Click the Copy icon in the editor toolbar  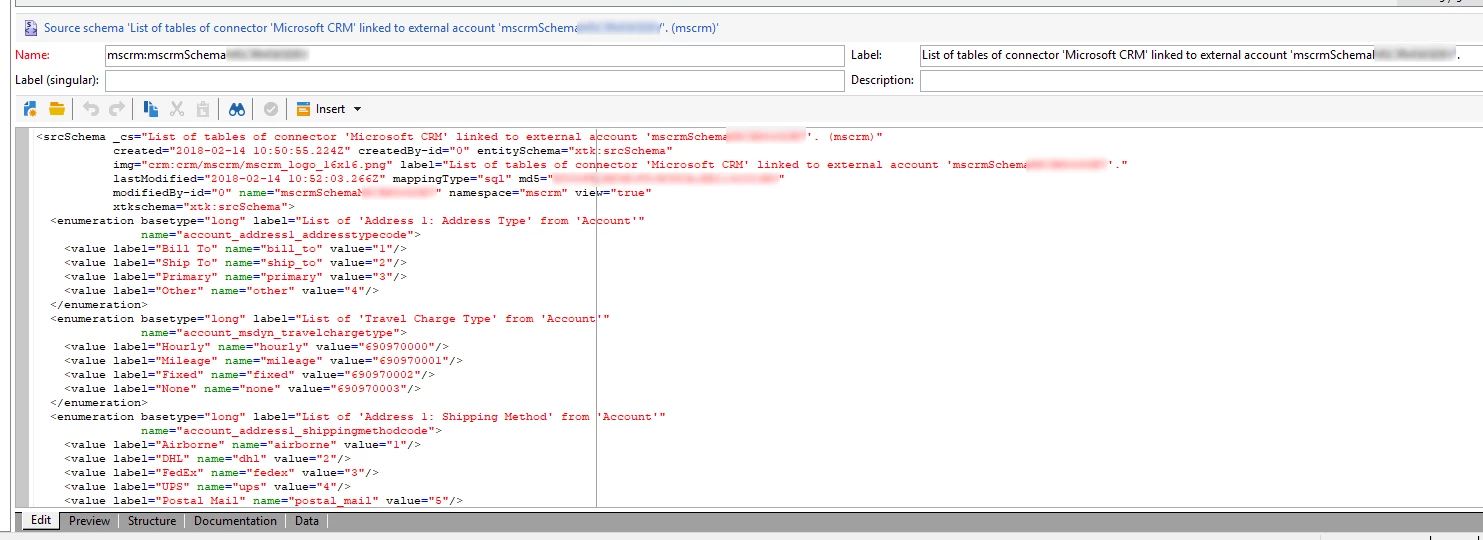pos(151,109)
